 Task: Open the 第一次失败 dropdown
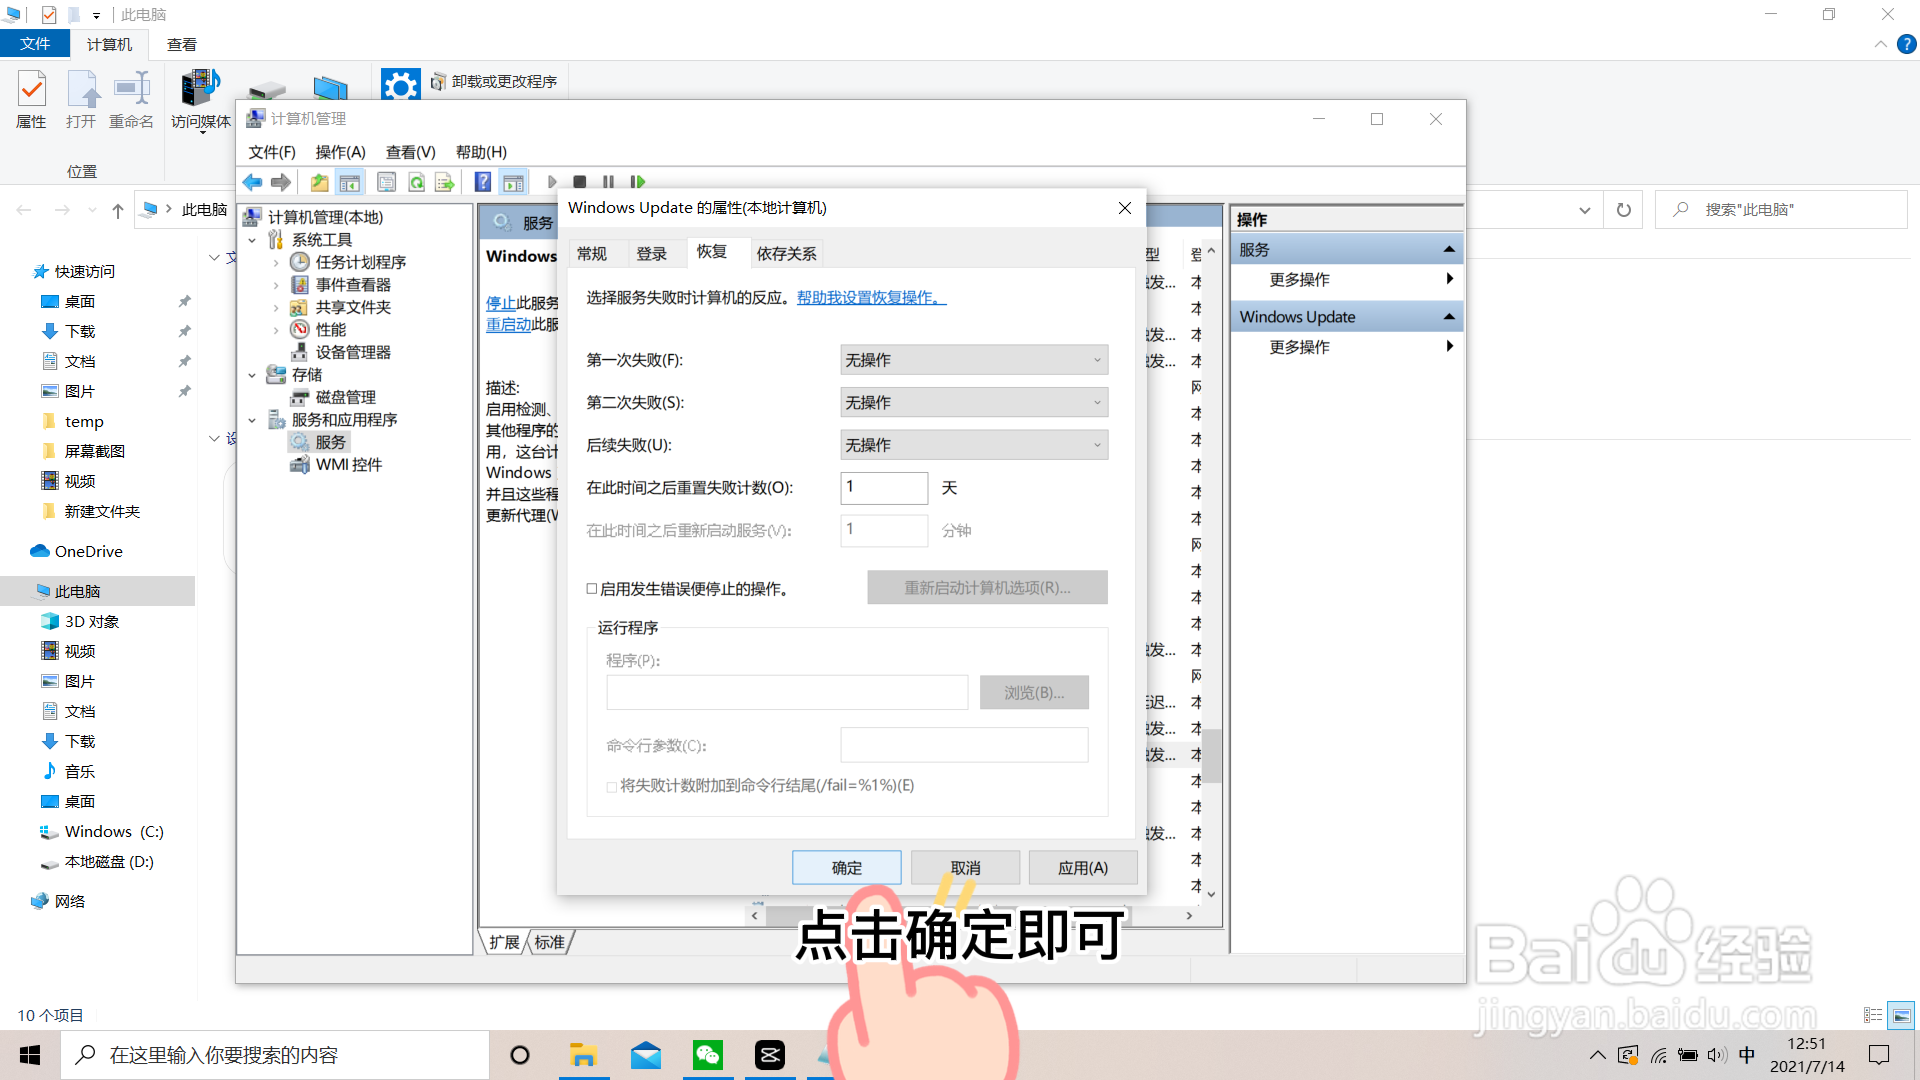coord(1097,359)
